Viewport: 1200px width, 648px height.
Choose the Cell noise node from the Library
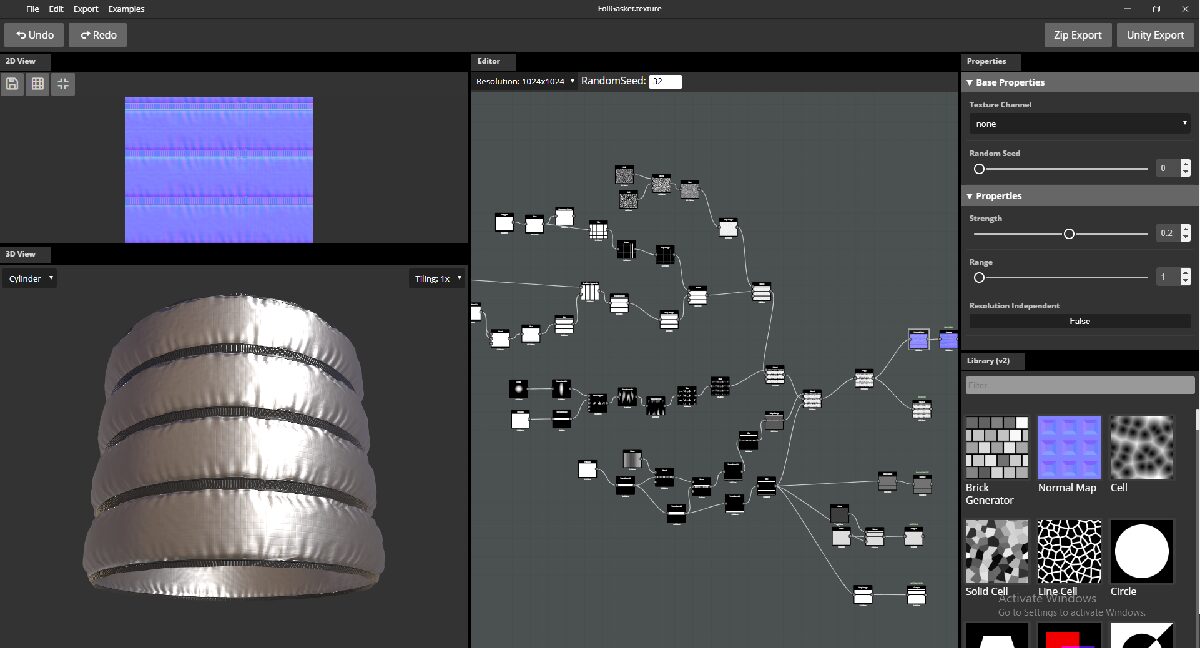pyautogui.click(x=1141, y=447)
